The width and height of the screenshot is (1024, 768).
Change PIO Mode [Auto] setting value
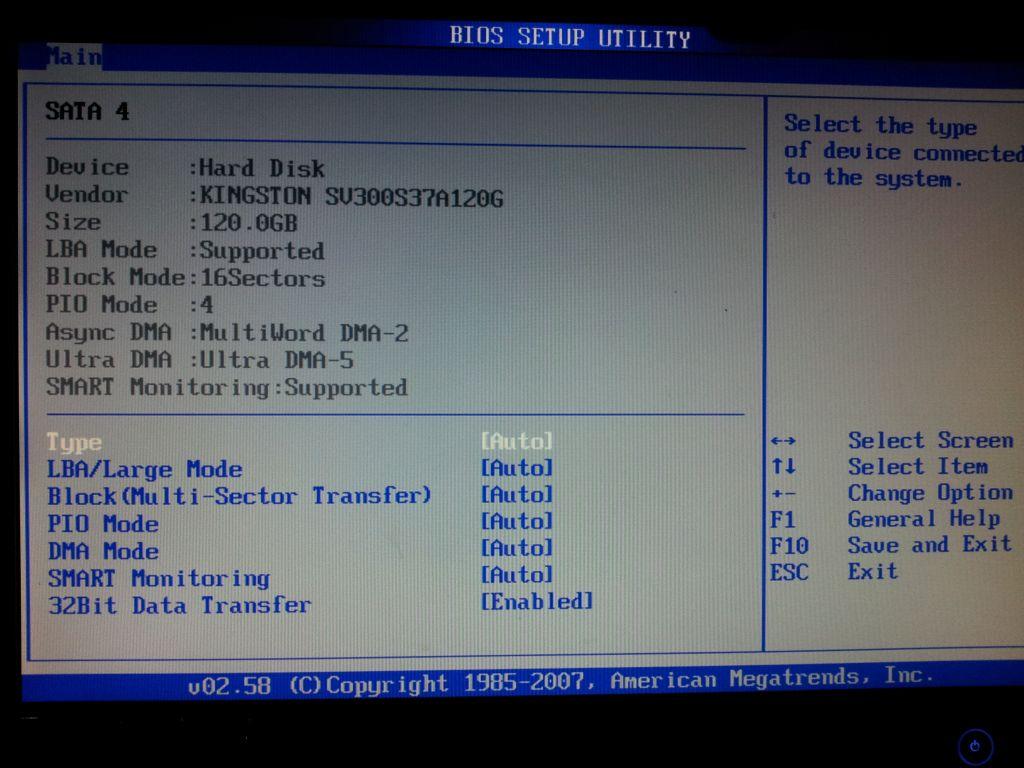[517, 522]
